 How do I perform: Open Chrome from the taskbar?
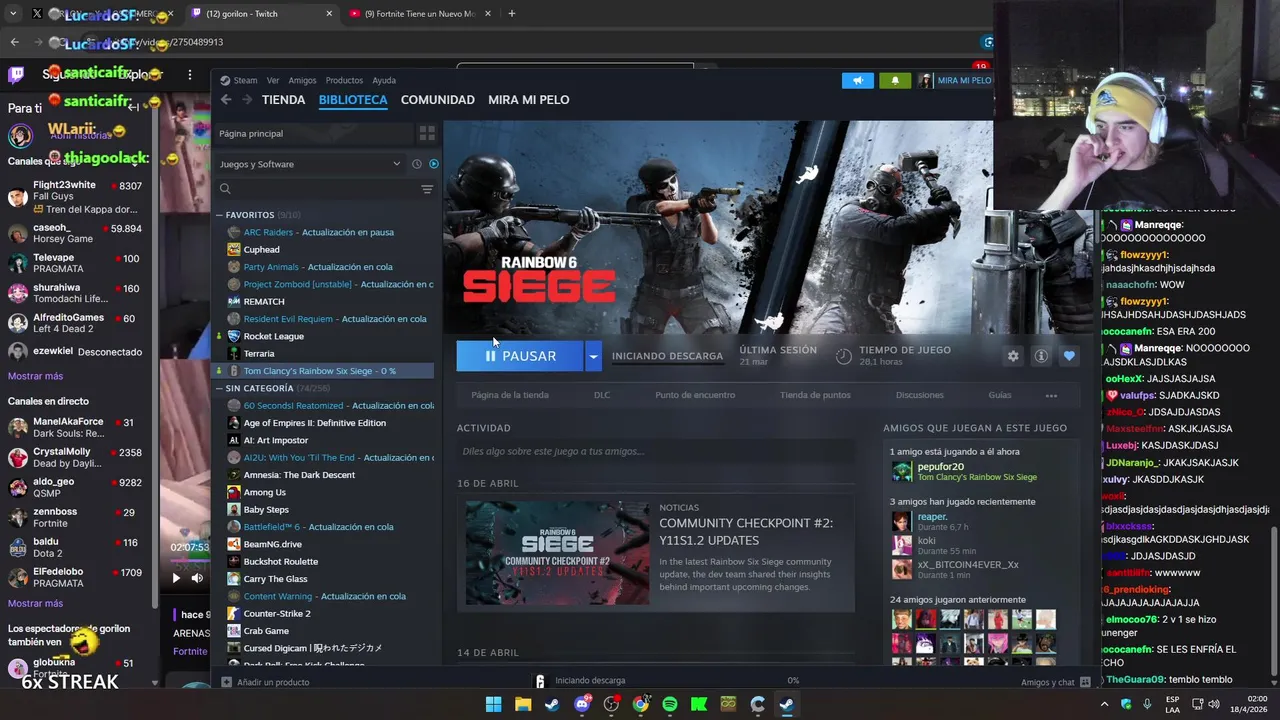tap(641, 704)
